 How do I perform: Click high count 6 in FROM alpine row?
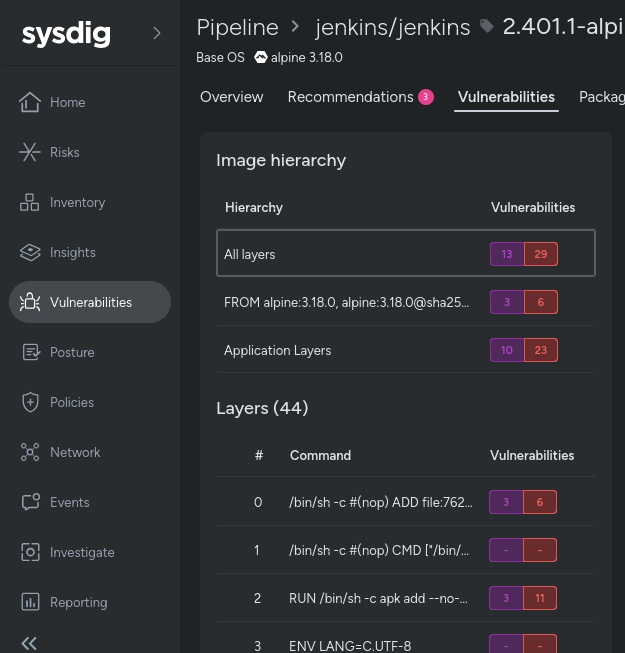click(541, 302)
